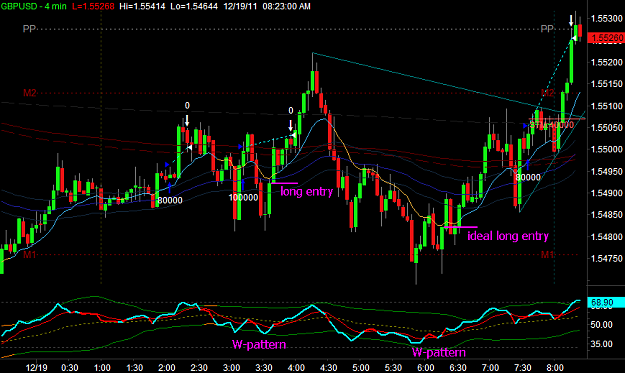This screenshot has height=373, width=625.
Task: Click the left M1 pivot level label
Action: (29, 254)
